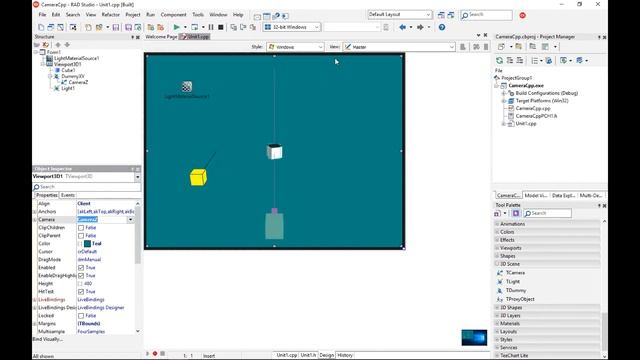The image size is (640, 360).
Task: Toggle the Locked property checkbox
Action: [x=81, y=316]
